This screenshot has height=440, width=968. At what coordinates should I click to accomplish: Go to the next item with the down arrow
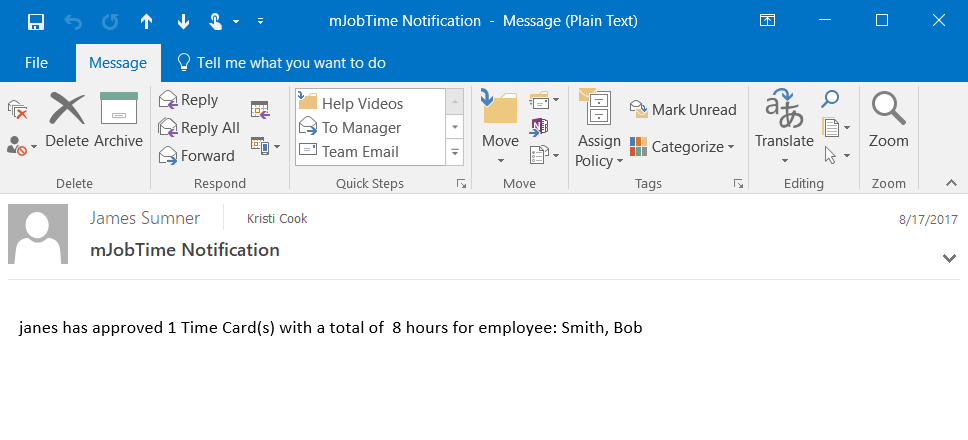183,22
